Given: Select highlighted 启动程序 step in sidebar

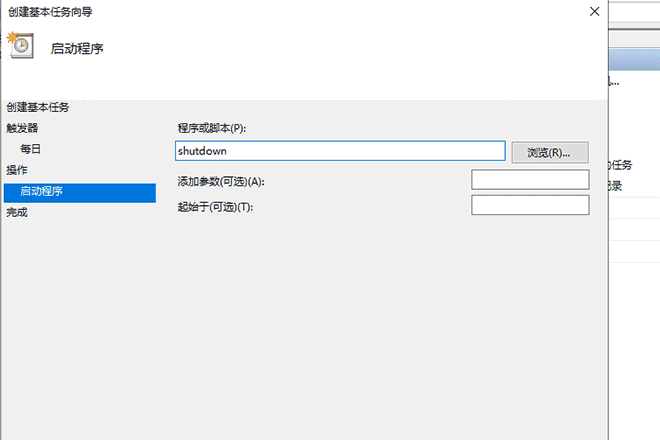Looking at the screenshot, I should [x=80, y=192].
